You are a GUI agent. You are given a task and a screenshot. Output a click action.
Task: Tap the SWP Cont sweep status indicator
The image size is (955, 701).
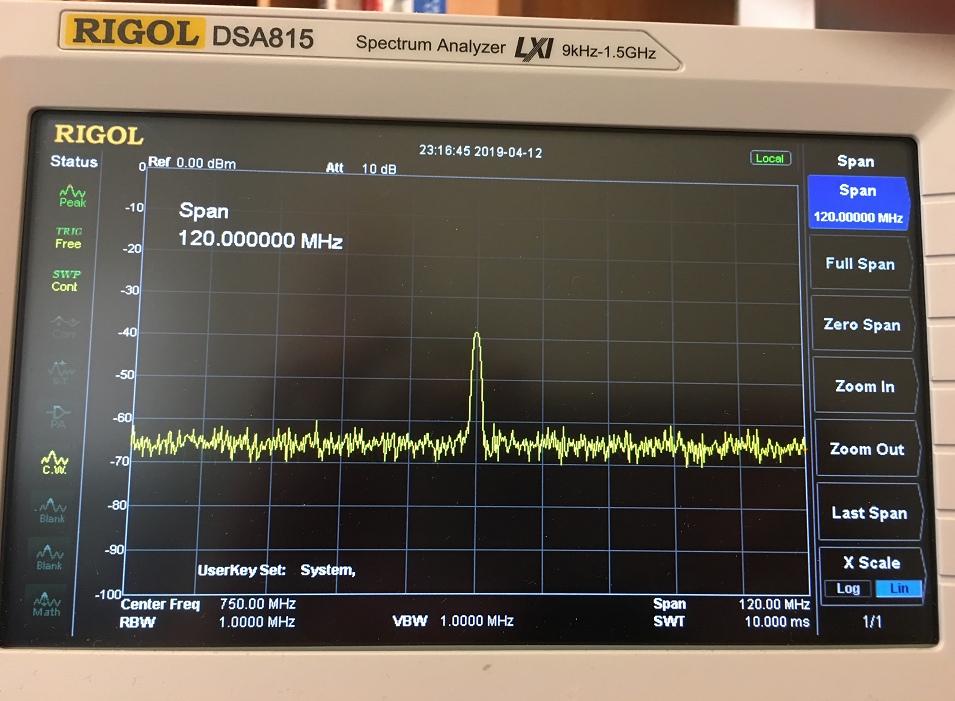(x=65, y=280)
